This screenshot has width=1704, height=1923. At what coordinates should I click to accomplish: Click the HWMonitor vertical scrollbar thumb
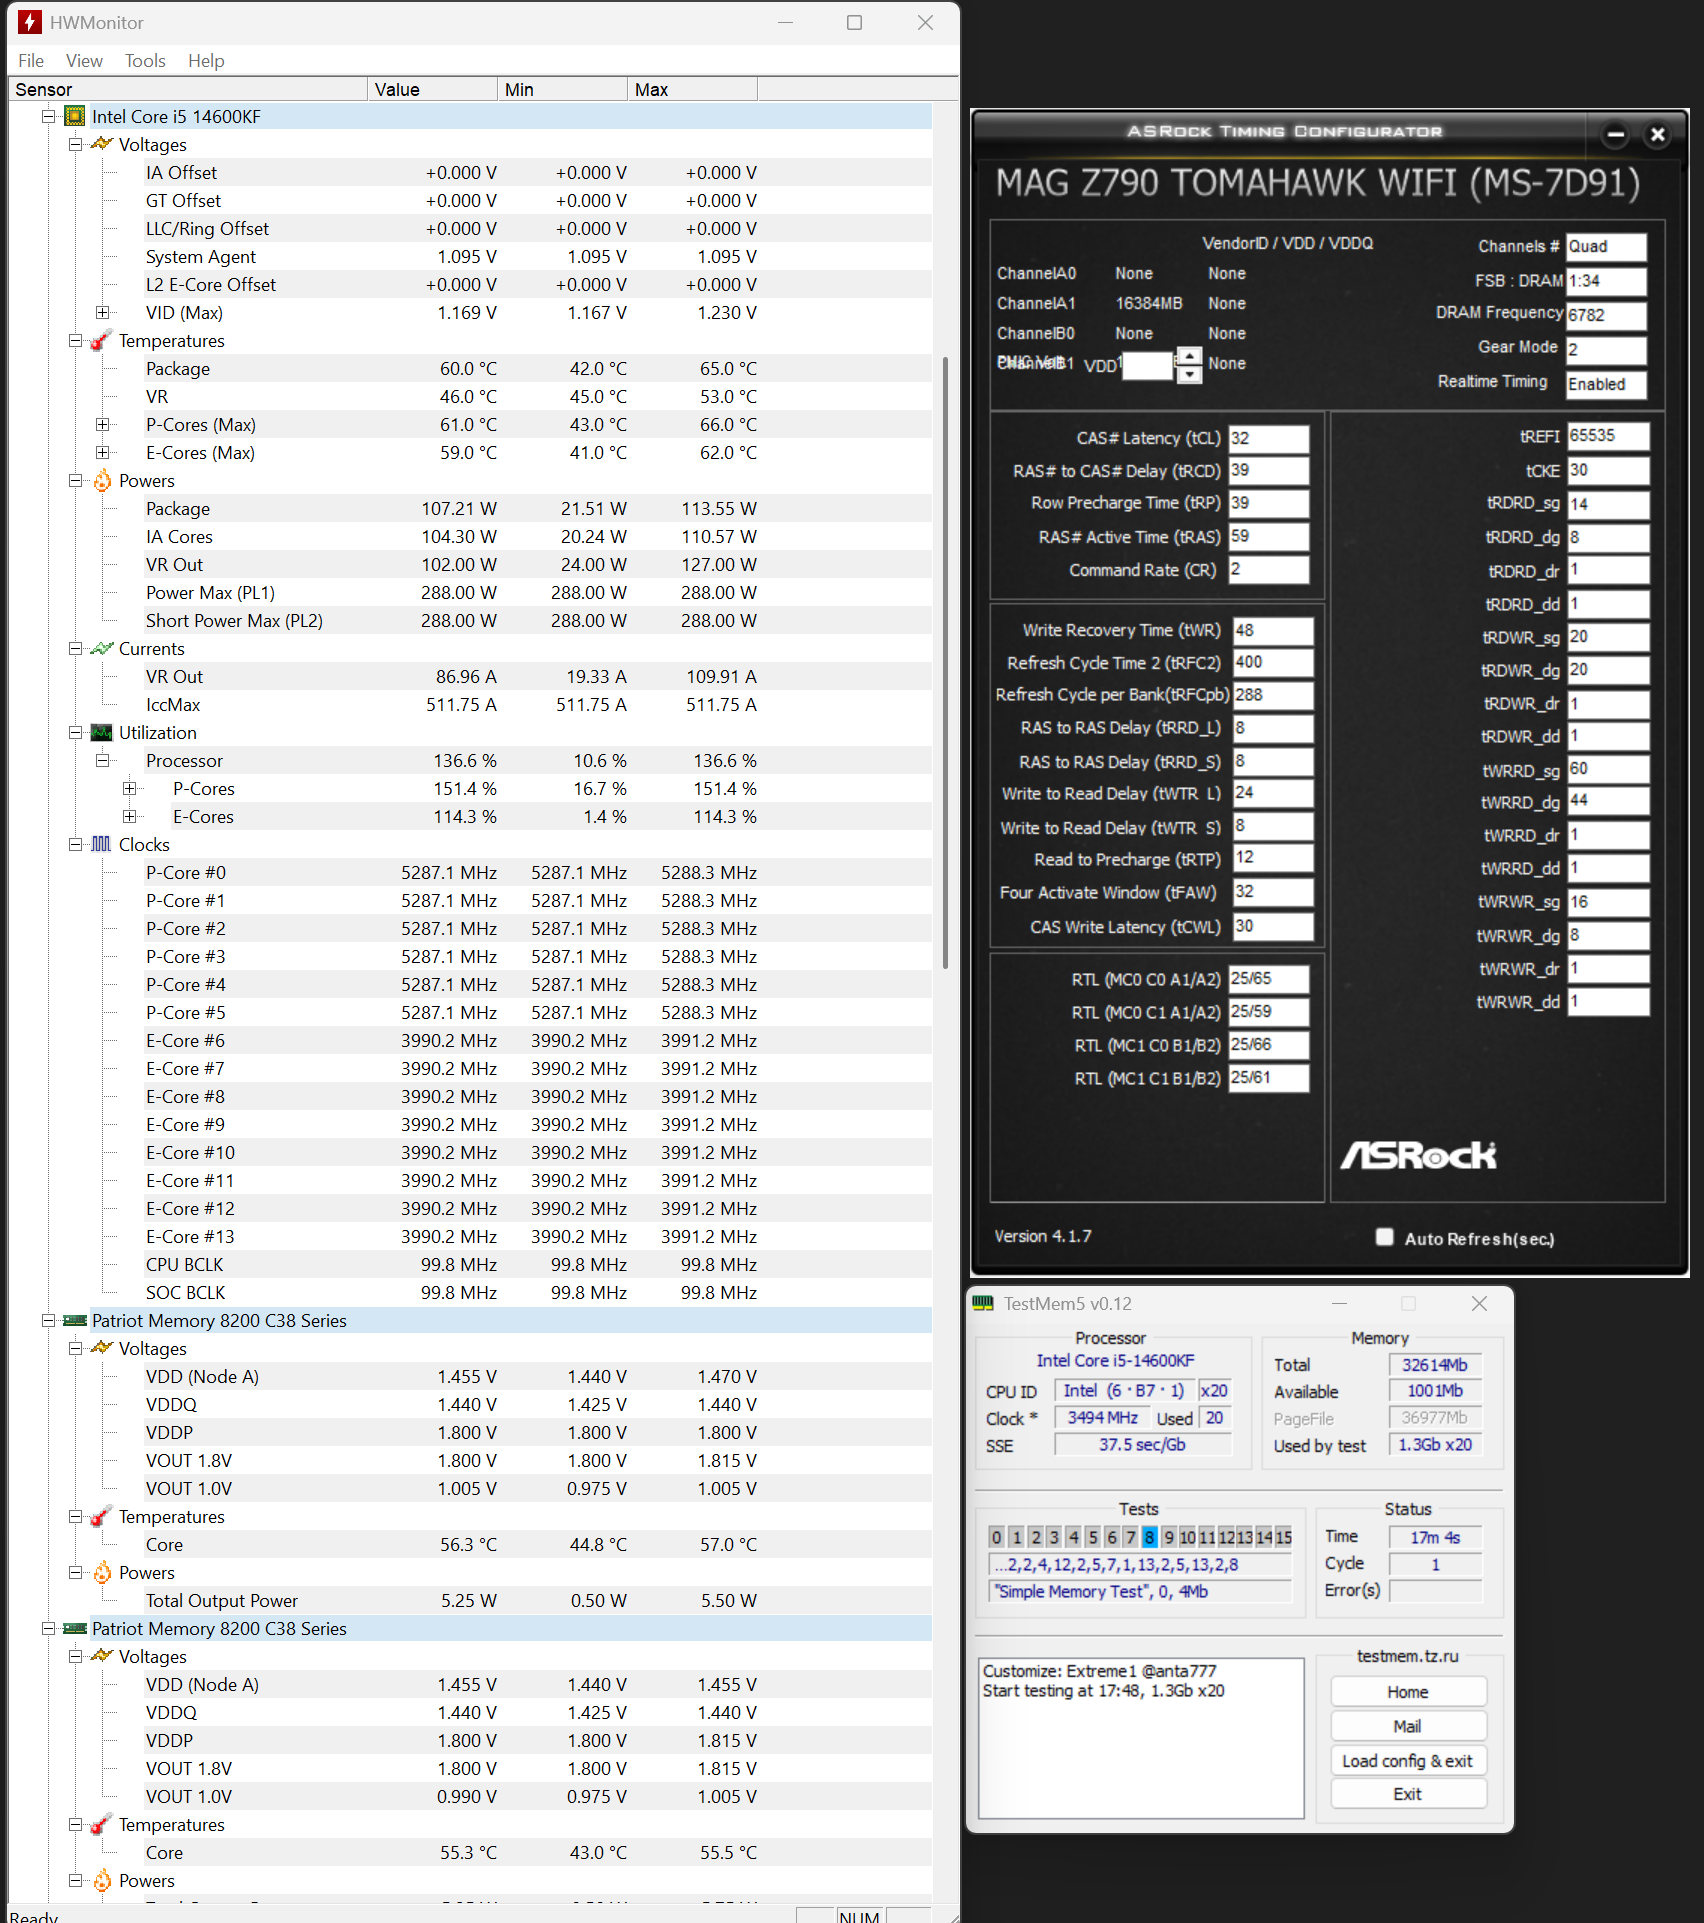tap(945, 662)
